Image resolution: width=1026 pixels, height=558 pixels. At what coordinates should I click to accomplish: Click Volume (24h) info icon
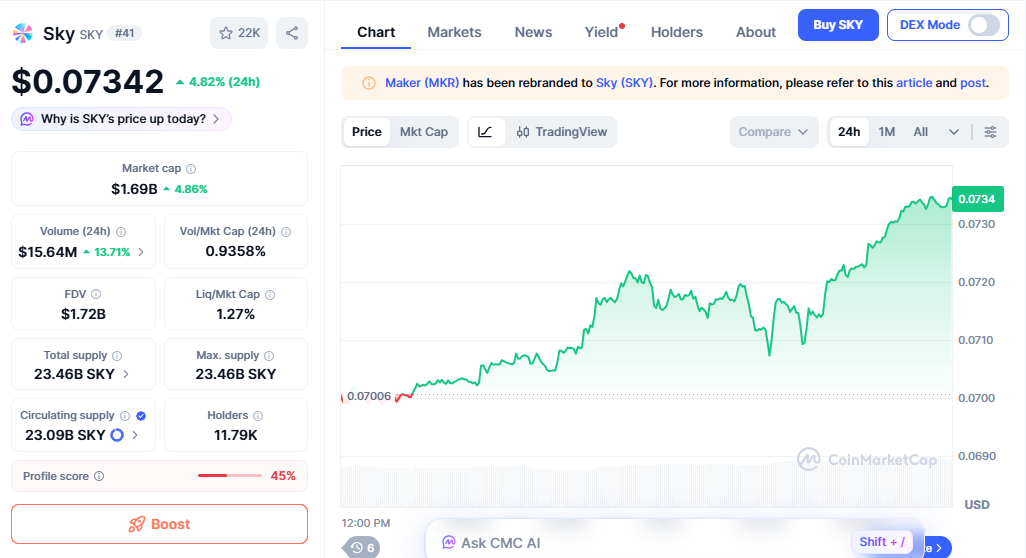(121, 232)
